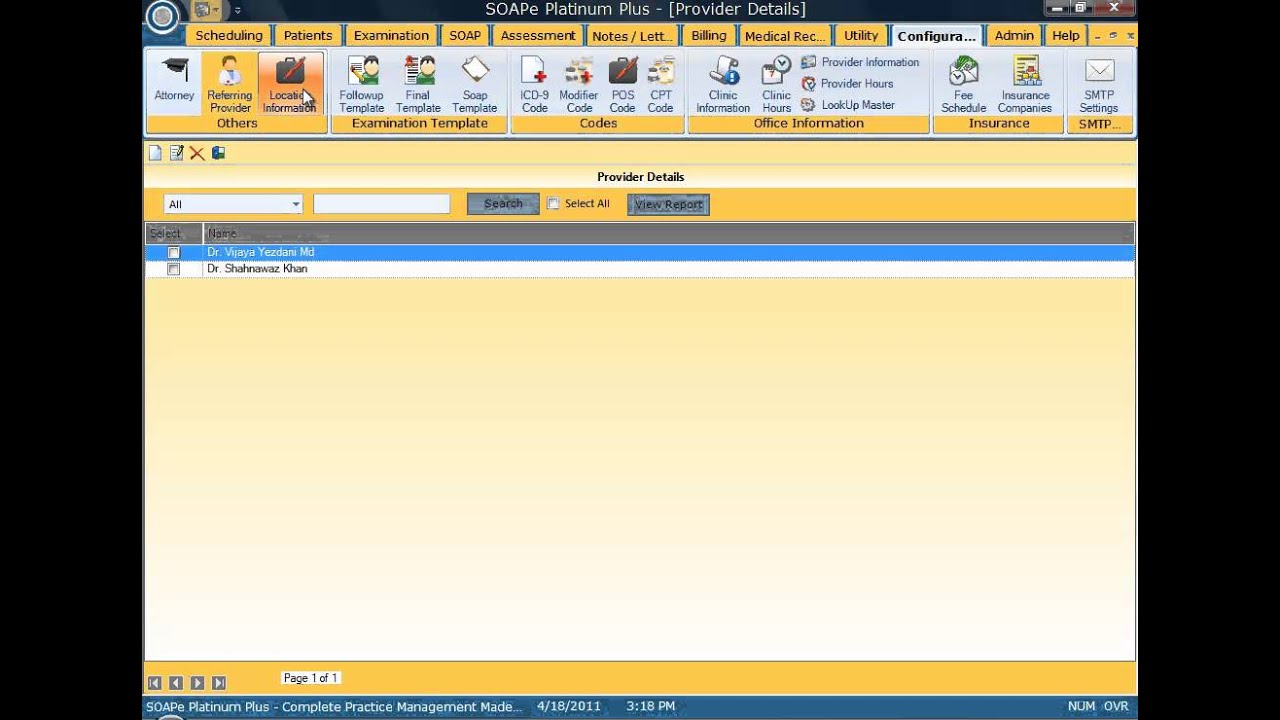The height and width of the screenshot is (720, 1280).
Task: Open Provider Hours
Action: 847,84
